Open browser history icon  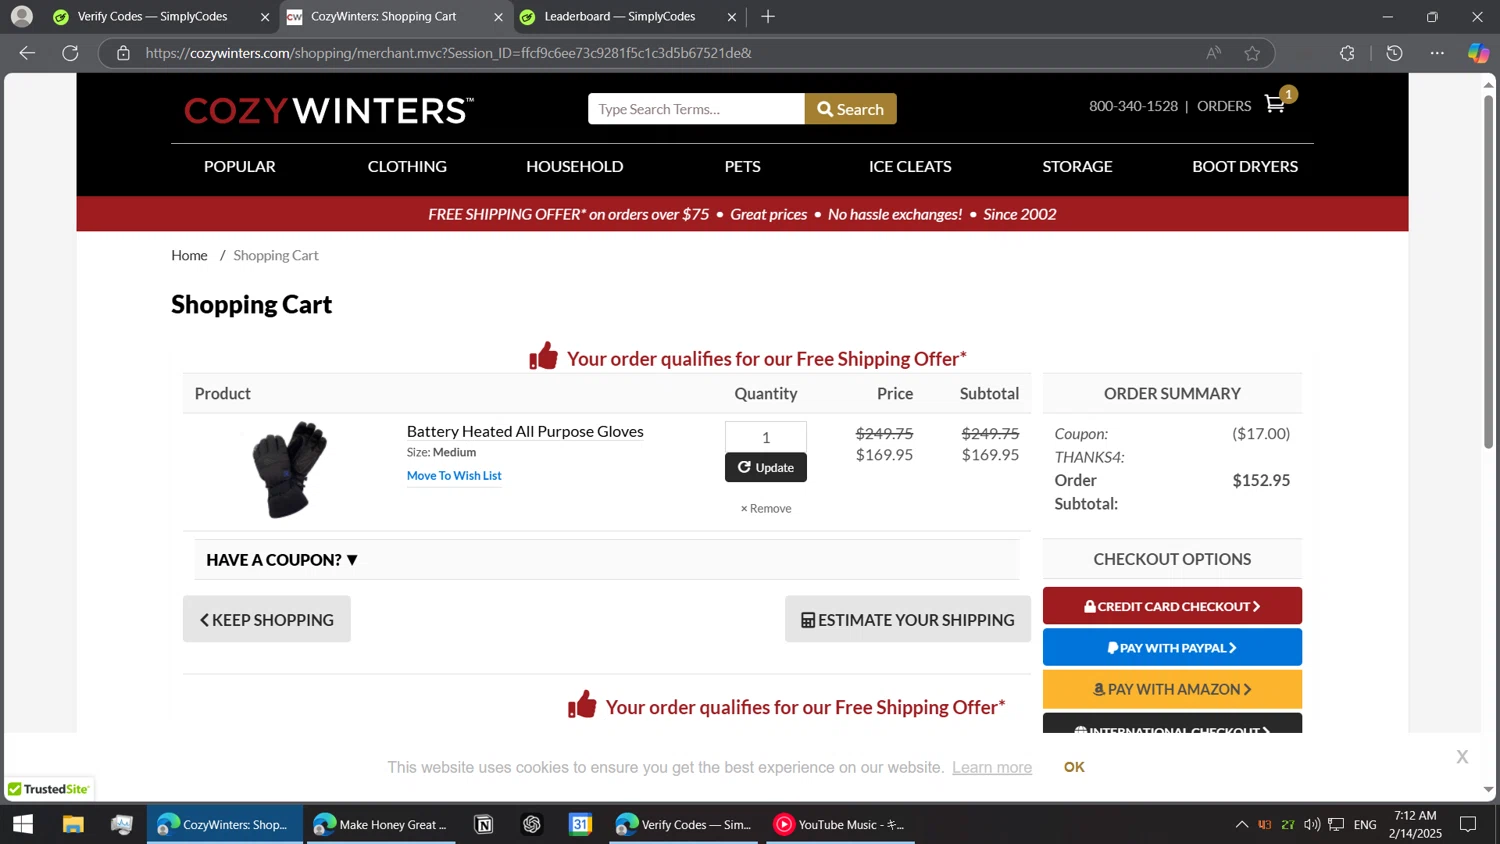tap(1395, 53)
